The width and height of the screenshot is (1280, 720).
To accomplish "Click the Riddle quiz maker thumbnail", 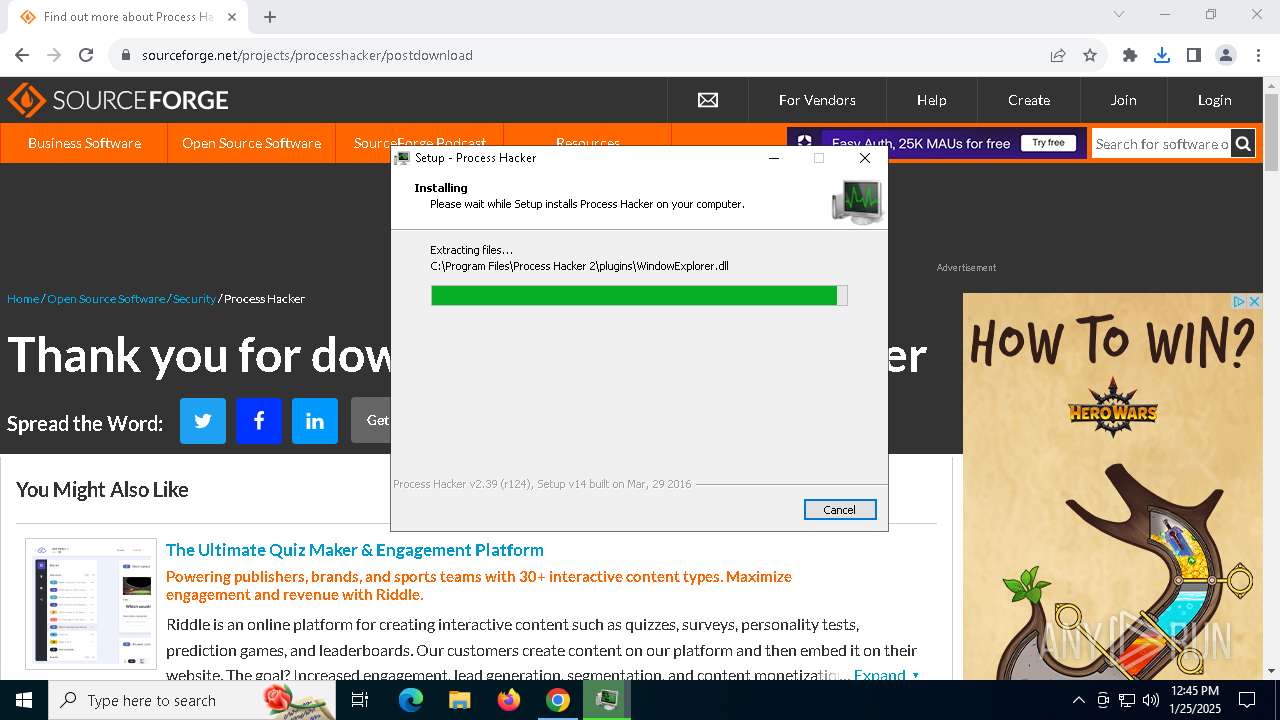I will (91, 604).
